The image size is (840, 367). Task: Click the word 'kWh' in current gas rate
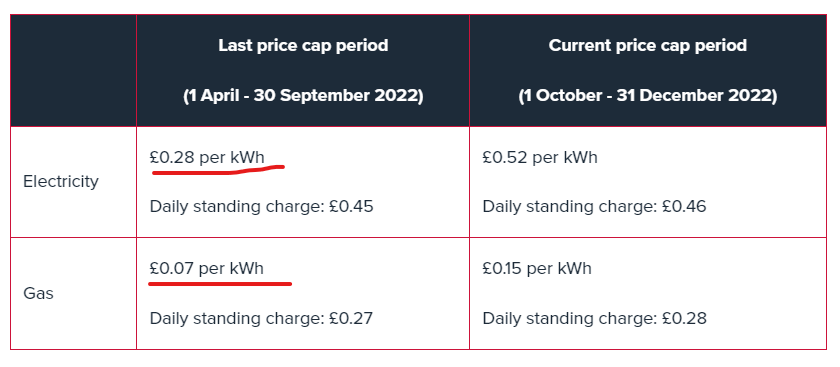[x=575, y=268]
